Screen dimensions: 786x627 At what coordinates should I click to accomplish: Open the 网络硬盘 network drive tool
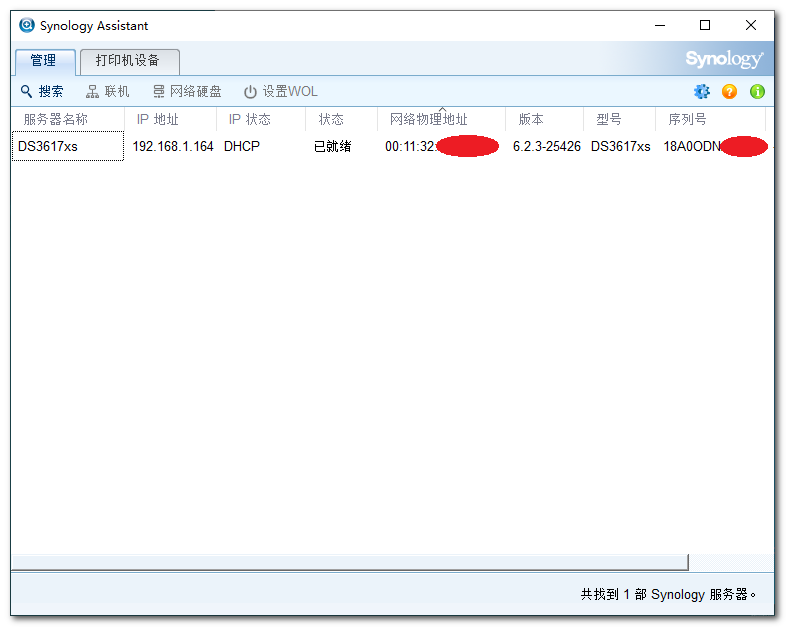point(187,91)
